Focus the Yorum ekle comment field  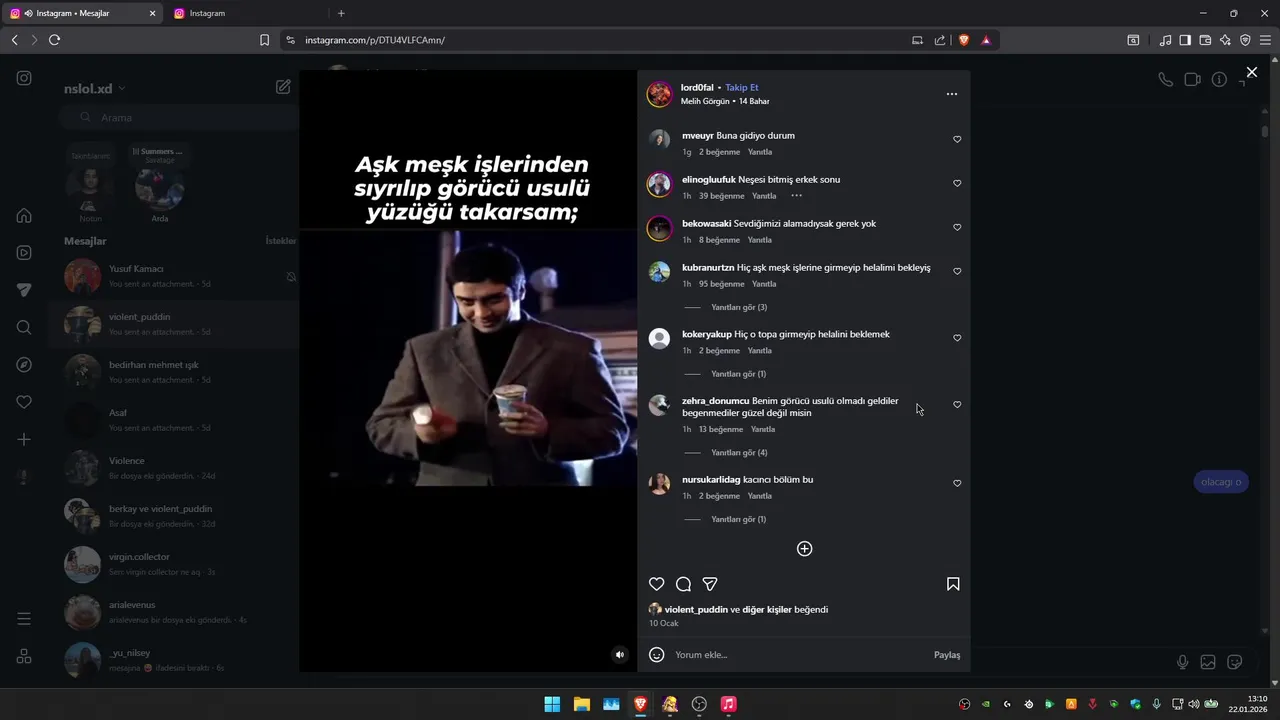pyautogui.click(x=800, y=655)
